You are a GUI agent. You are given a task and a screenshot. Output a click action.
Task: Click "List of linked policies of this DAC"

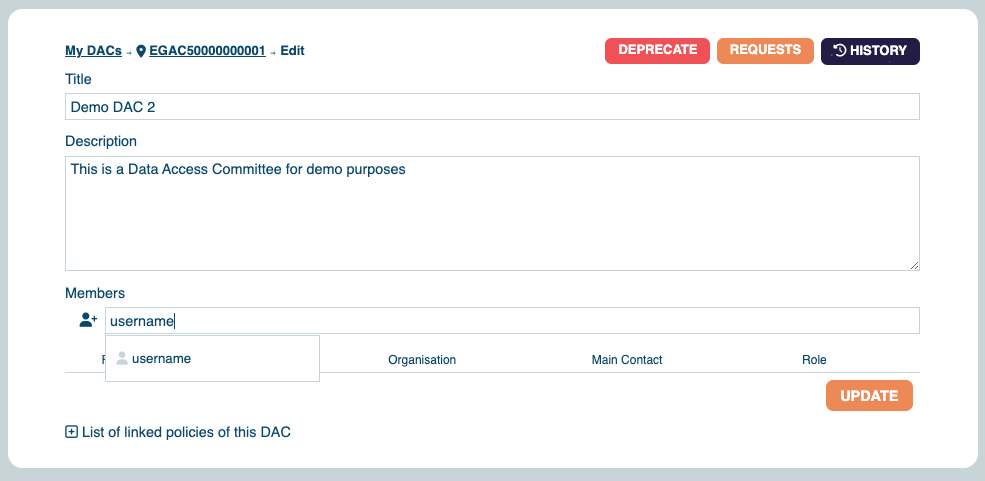[x=186, y=432]
